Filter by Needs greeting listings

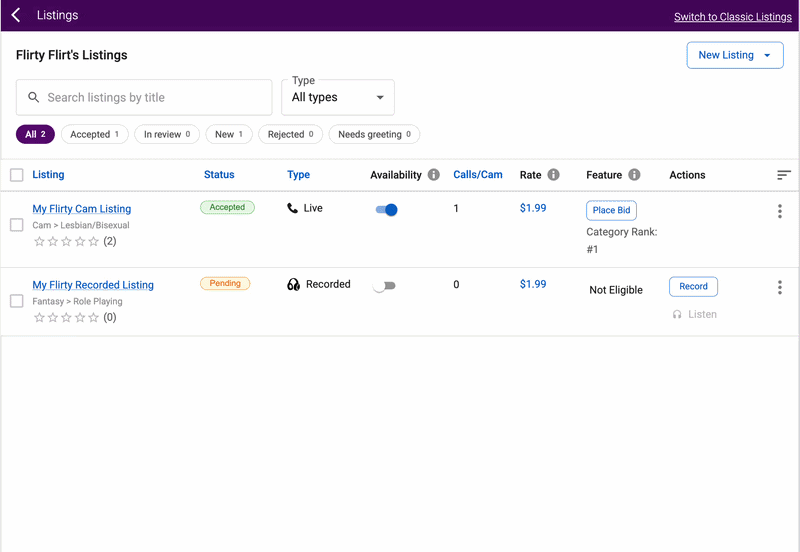pyautogui.click(x=374, y=134)
